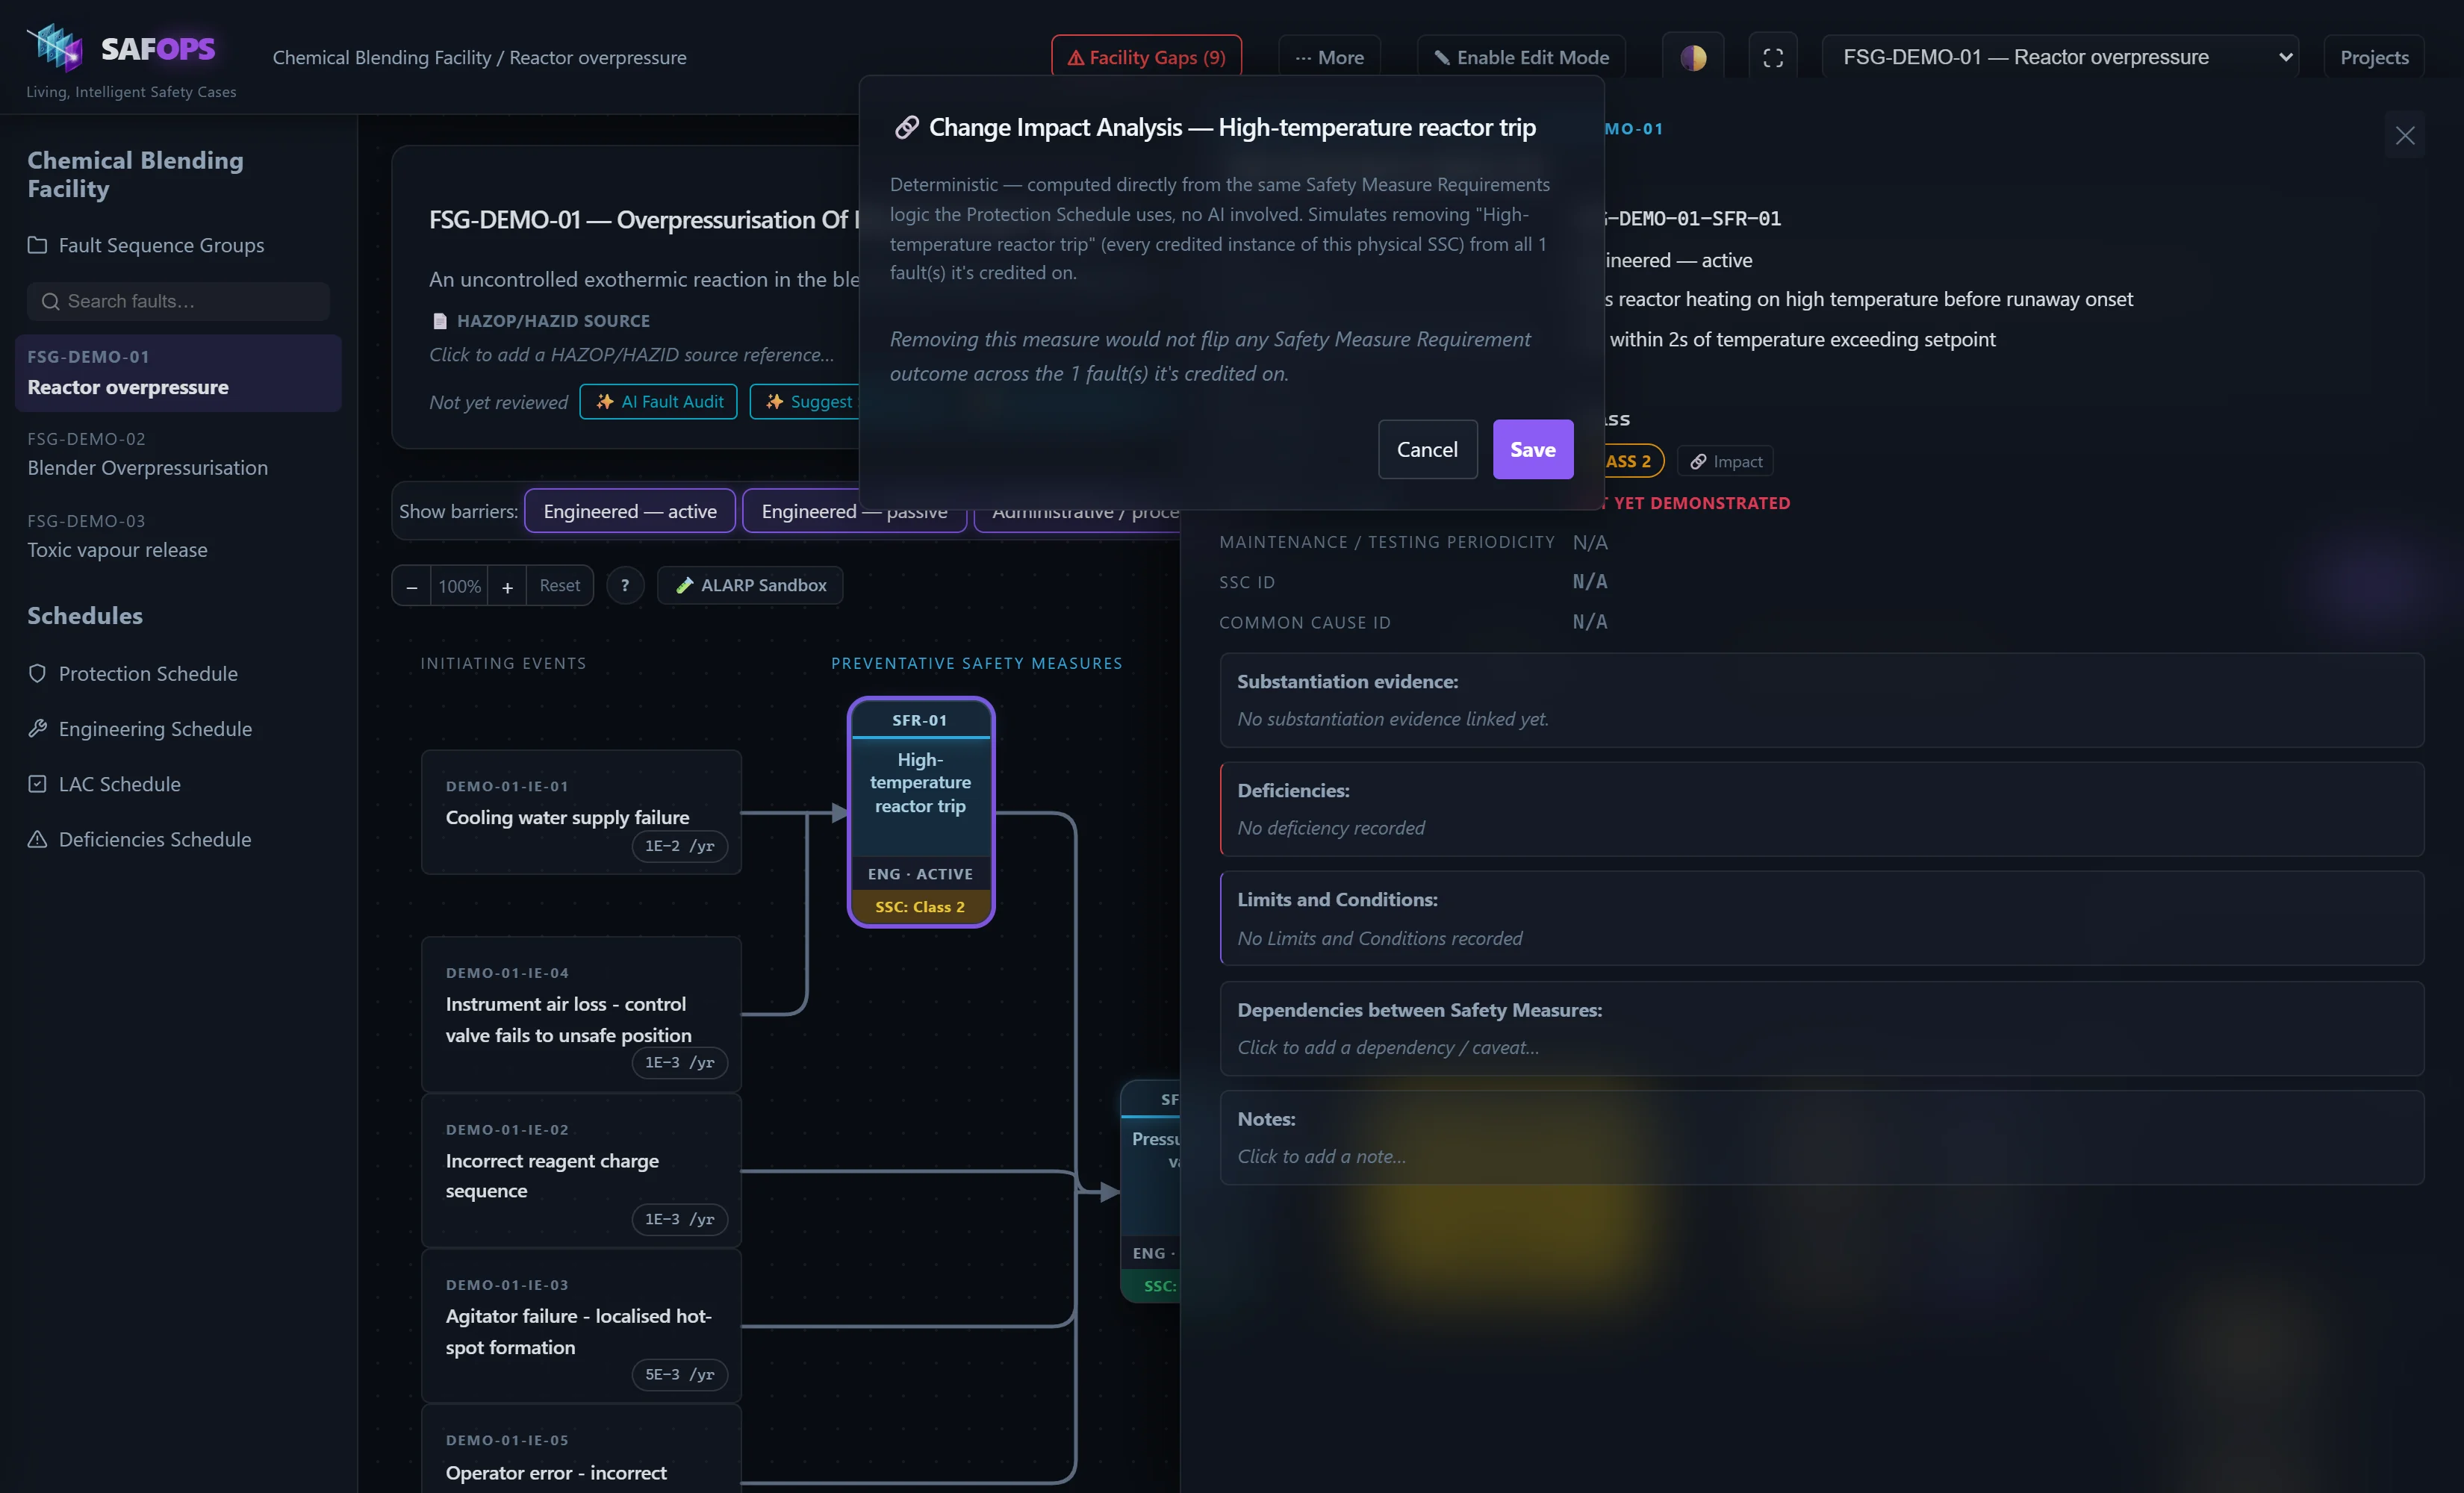Click the Deficiencies section

point(1822,809)
